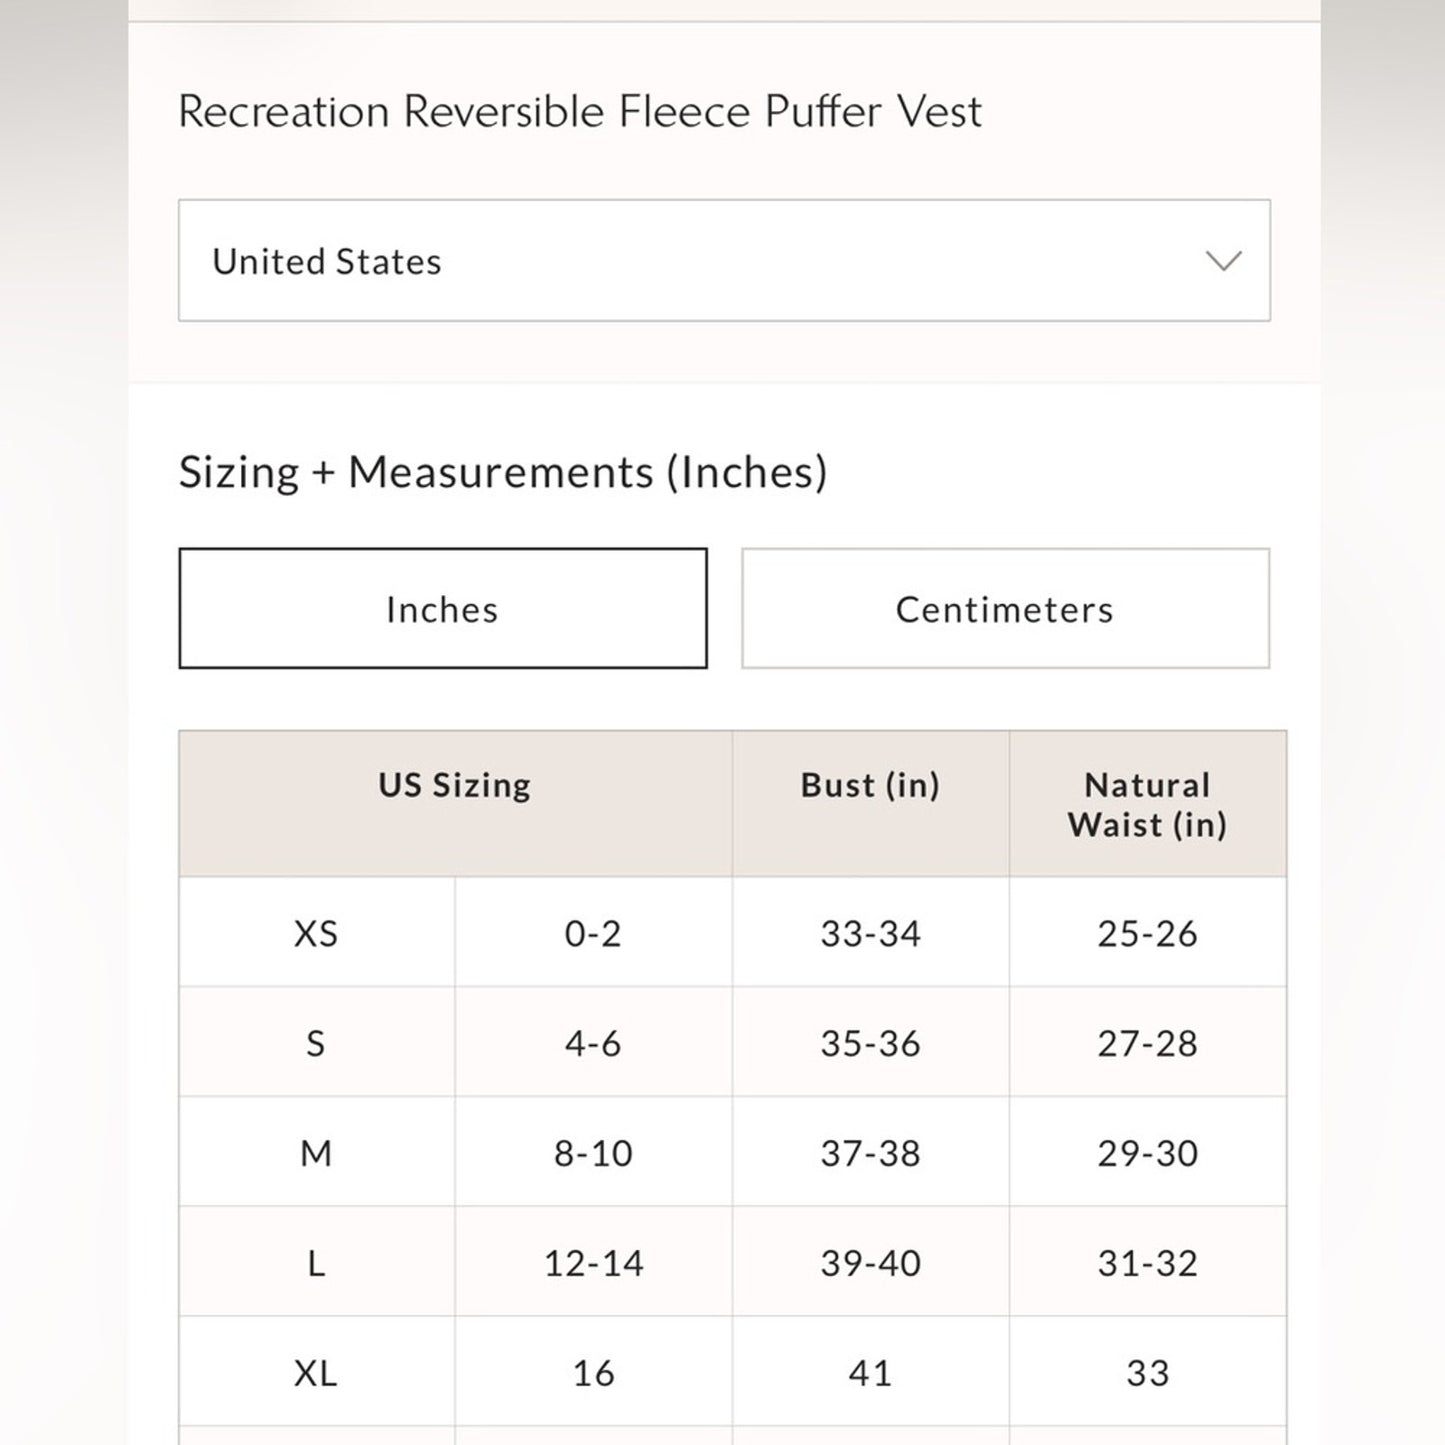Click the 12-14 US size cell
This screenshot has height=1445, width=1445.
(x=593, y=1264)
